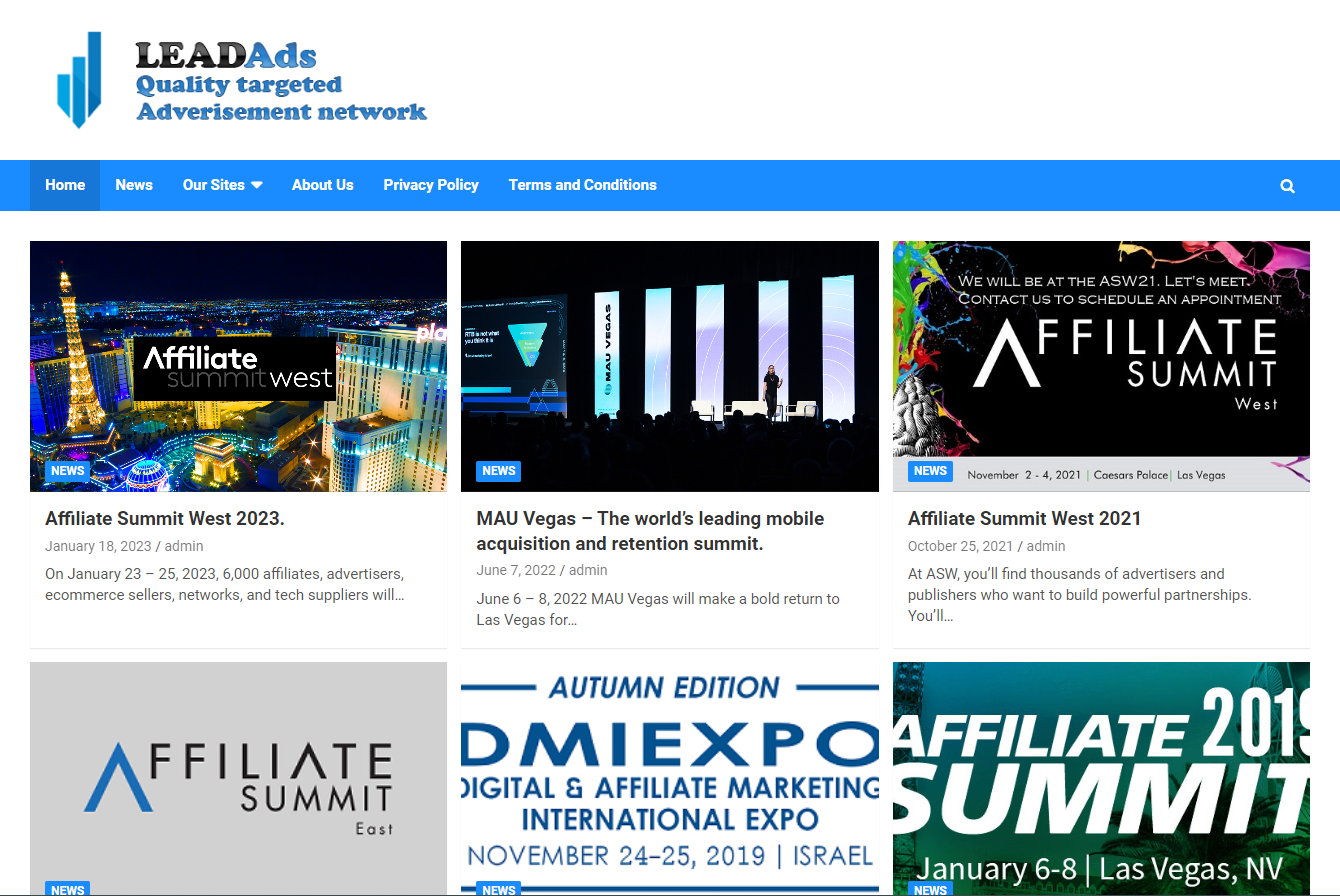Image resolution: width=1340 pixels, height=896 pixels.
Task: Click the MAU Vegas stage photo thumbnail
Action: [669, 365]
